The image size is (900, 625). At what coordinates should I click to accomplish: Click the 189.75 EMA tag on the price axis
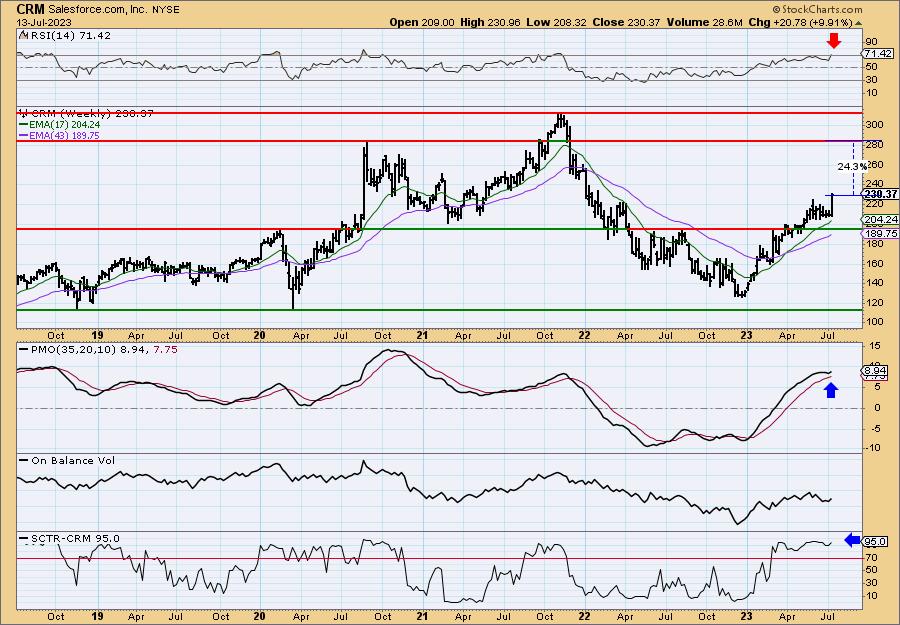tap(880, 234)
